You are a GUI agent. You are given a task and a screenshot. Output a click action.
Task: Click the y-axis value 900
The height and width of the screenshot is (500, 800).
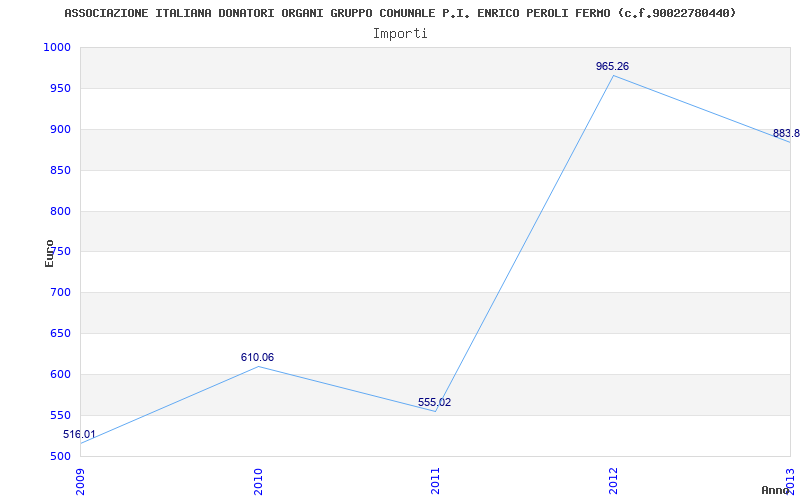[x=59, y=130]
